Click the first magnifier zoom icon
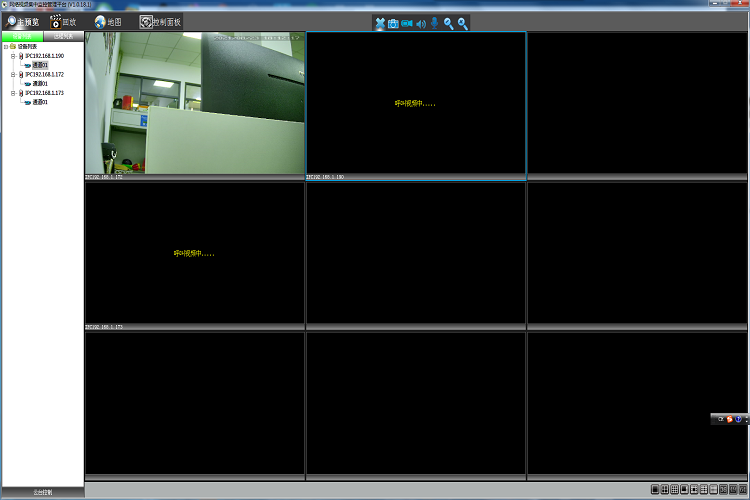750x500 pixels. click(x=448, y=23)
